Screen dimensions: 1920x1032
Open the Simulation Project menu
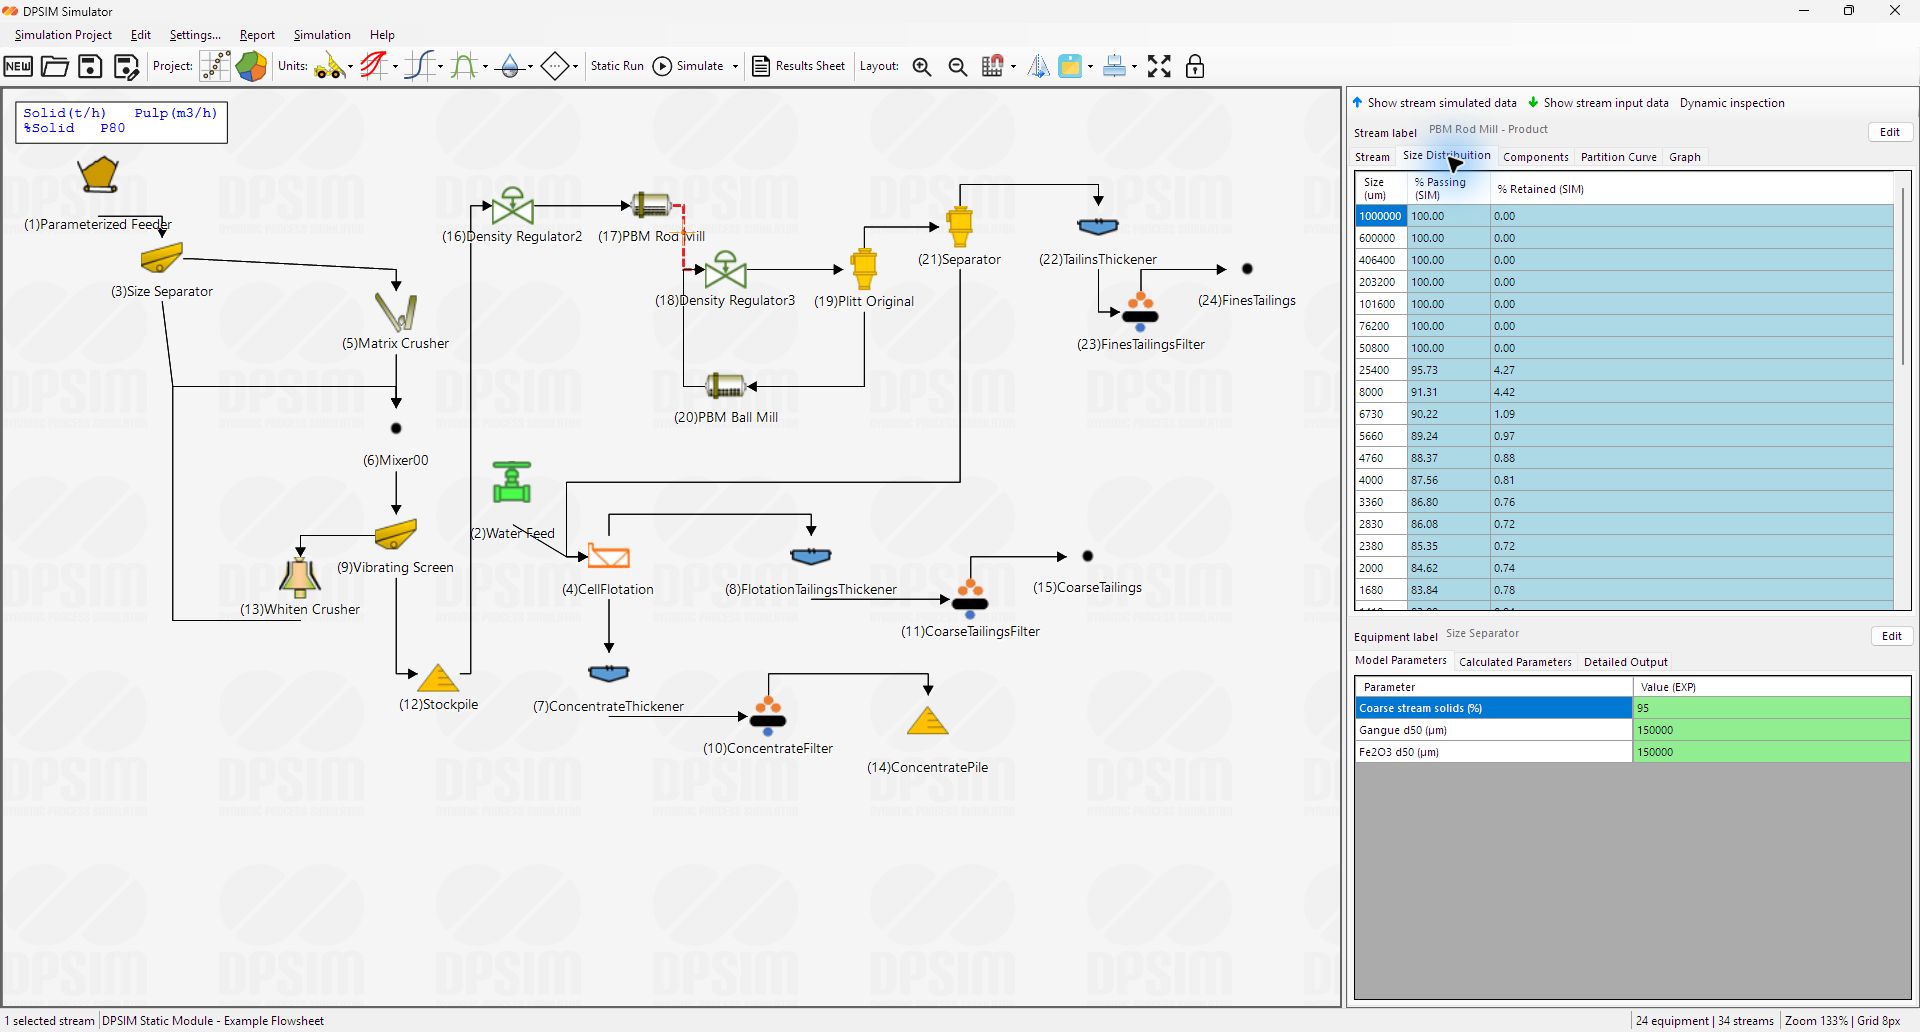(63, 35)
